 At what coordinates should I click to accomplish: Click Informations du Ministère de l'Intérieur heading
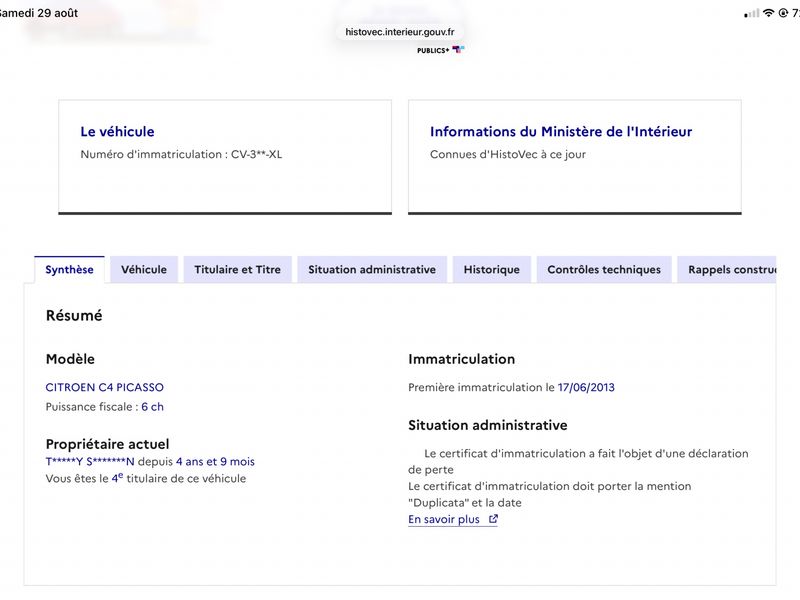(x=561, y=132)
